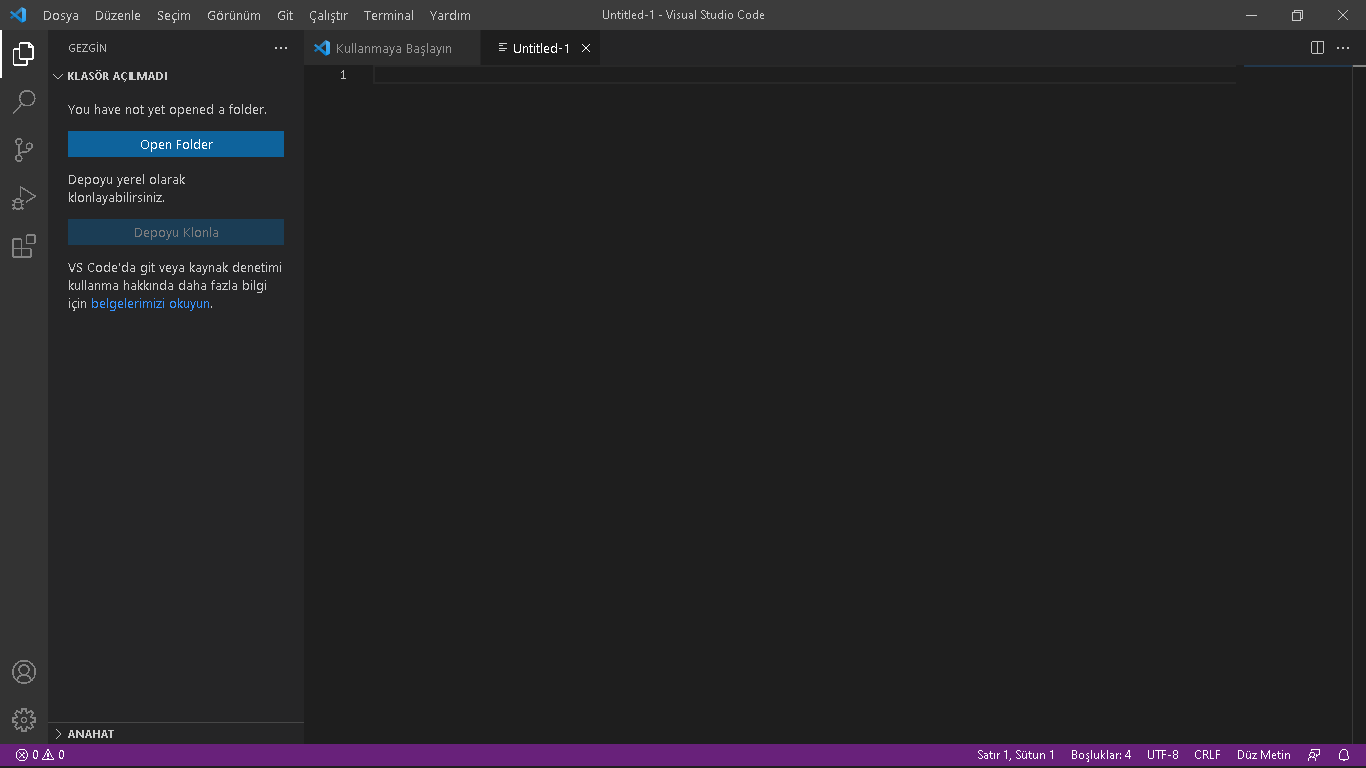Switch to Kullanmaya Başlayın tab

coord(392,48)
